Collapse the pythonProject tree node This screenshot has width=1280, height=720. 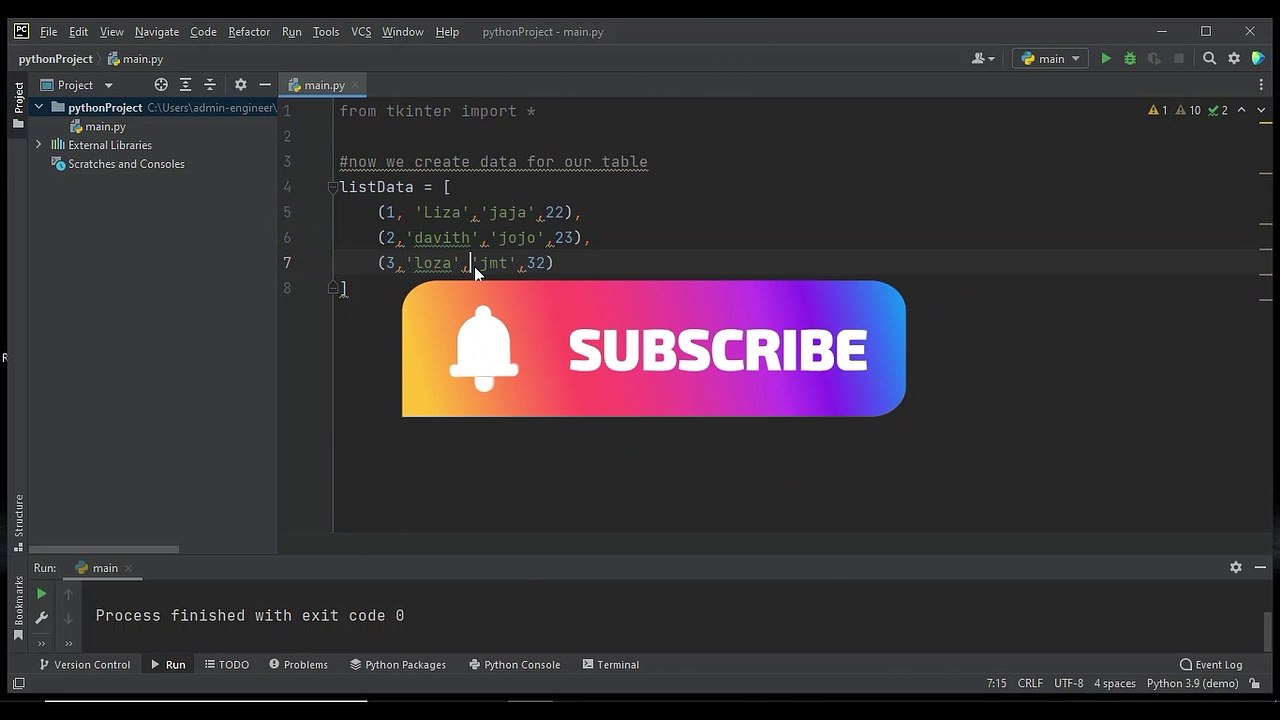tap(39, 107)
